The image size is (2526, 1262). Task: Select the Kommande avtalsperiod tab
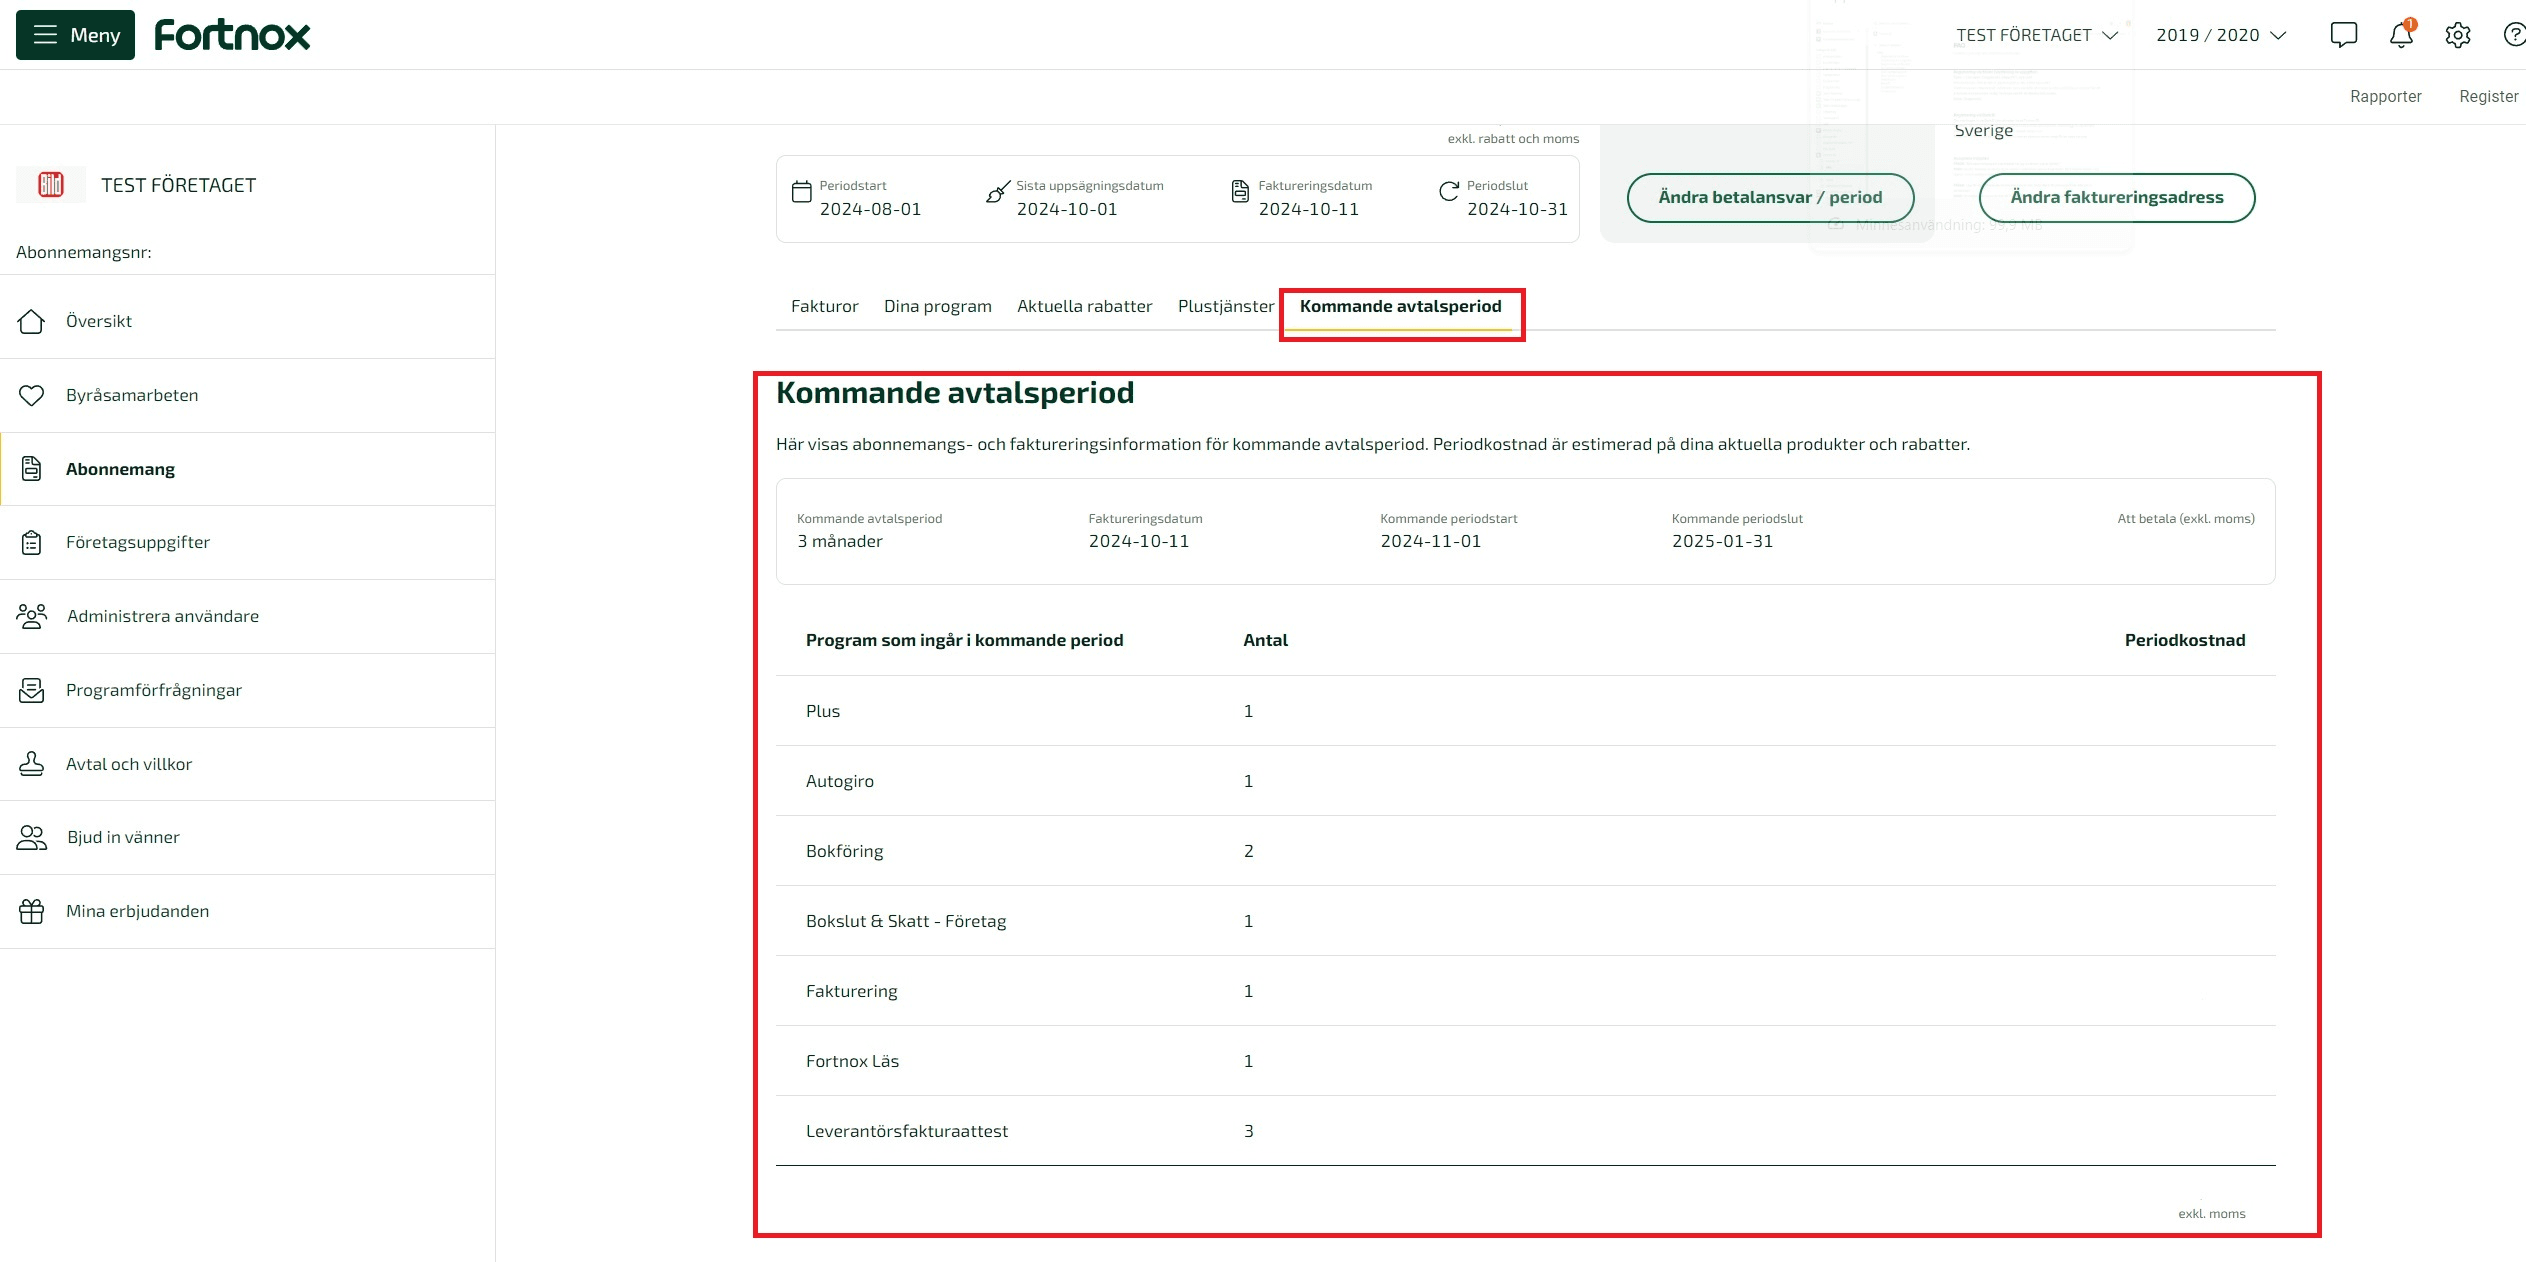1400,306
